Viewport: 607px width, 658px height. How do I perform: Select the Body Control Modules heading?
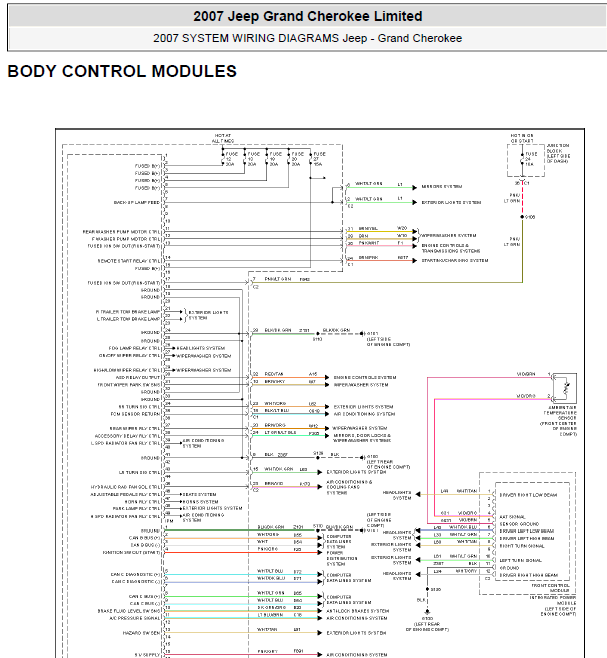[122, 72]
